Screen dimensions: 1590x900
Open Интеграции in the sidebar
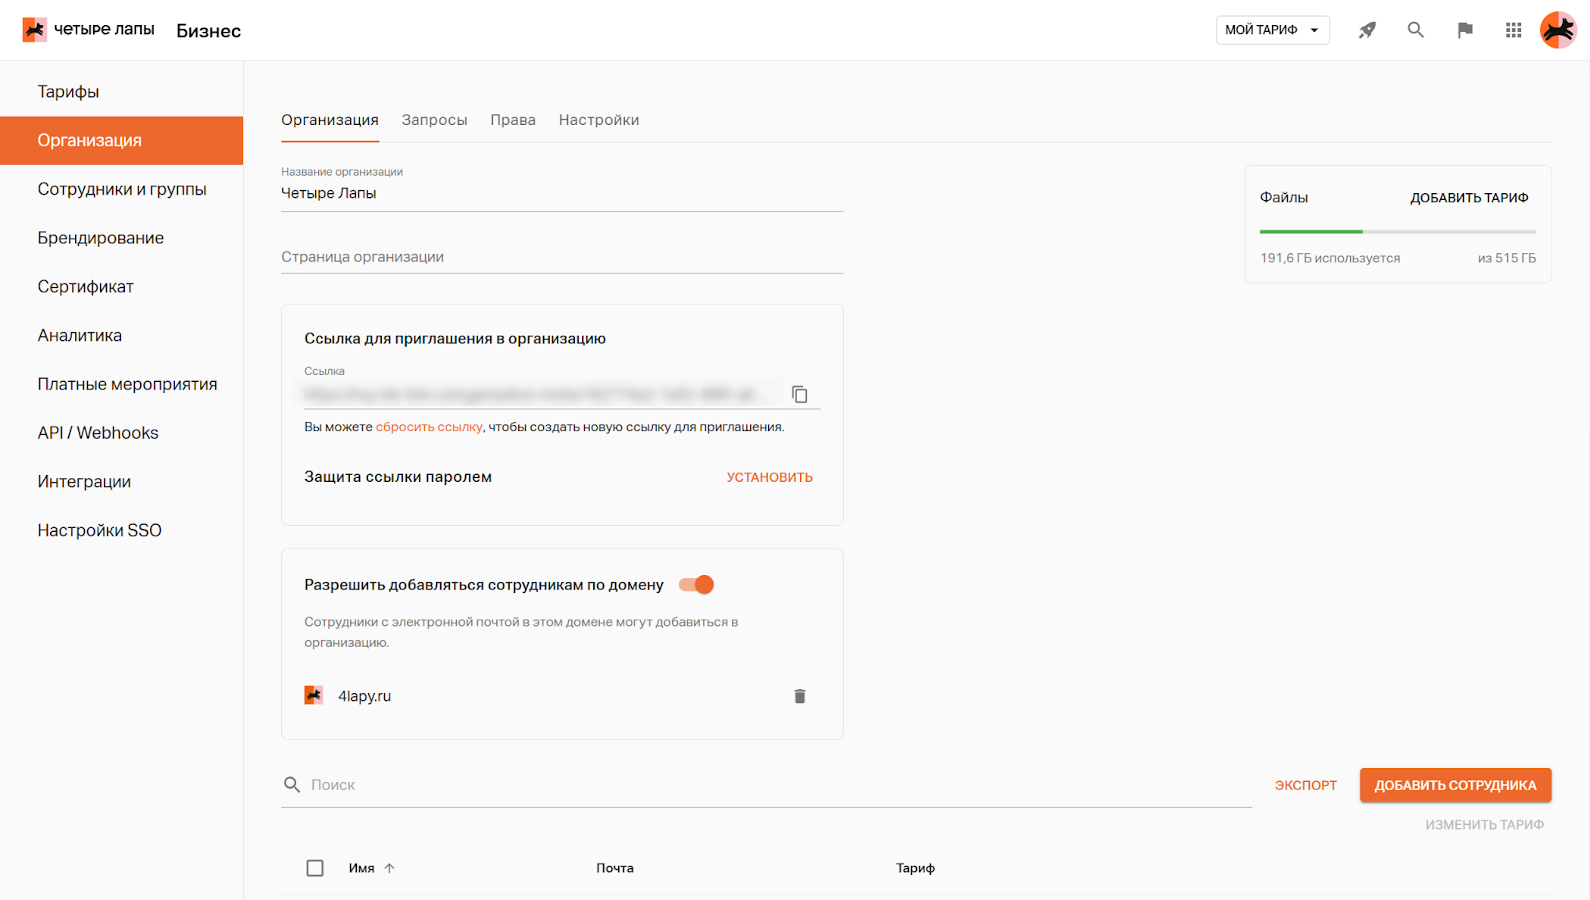click(122, 482)
